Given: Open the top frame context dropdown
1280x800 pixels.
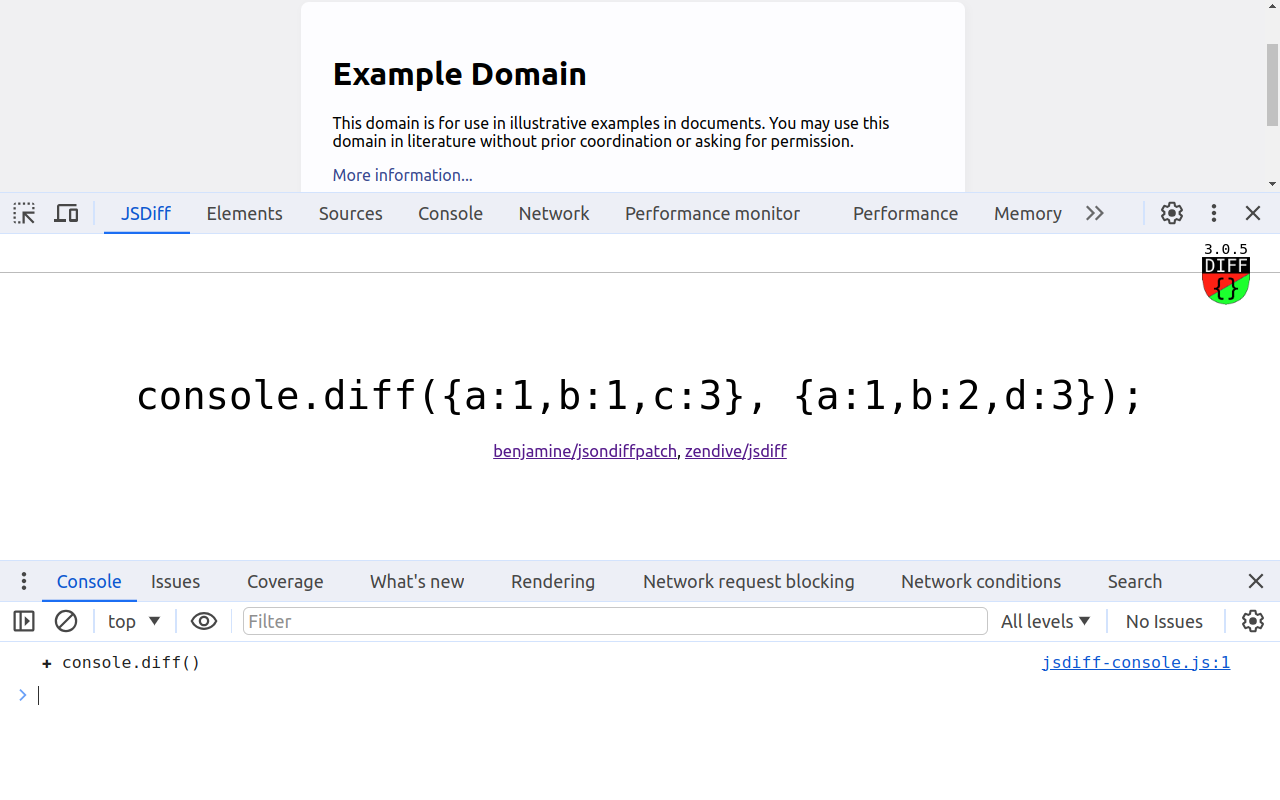Looking at the screenshot, I should click(133, 621).
